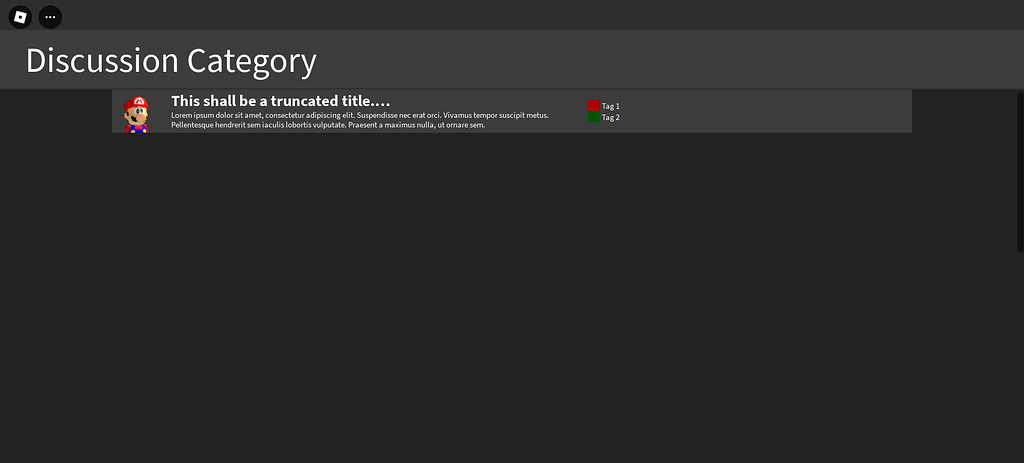The height and width of the screenshot is (463, 1024).
Task: Click the Pellentesque hendrerit description line
Action: 328,125
